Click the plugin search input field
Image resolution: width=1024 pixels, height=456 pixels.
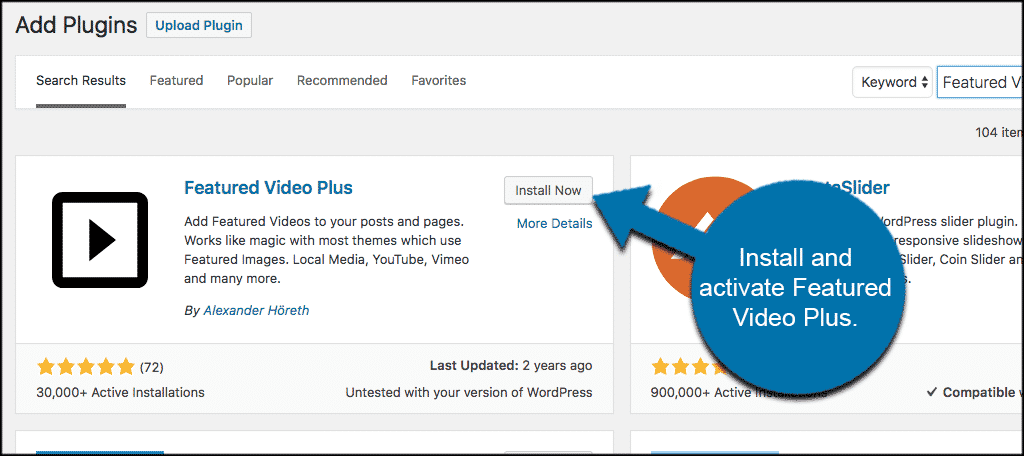(x=980, y=82)
